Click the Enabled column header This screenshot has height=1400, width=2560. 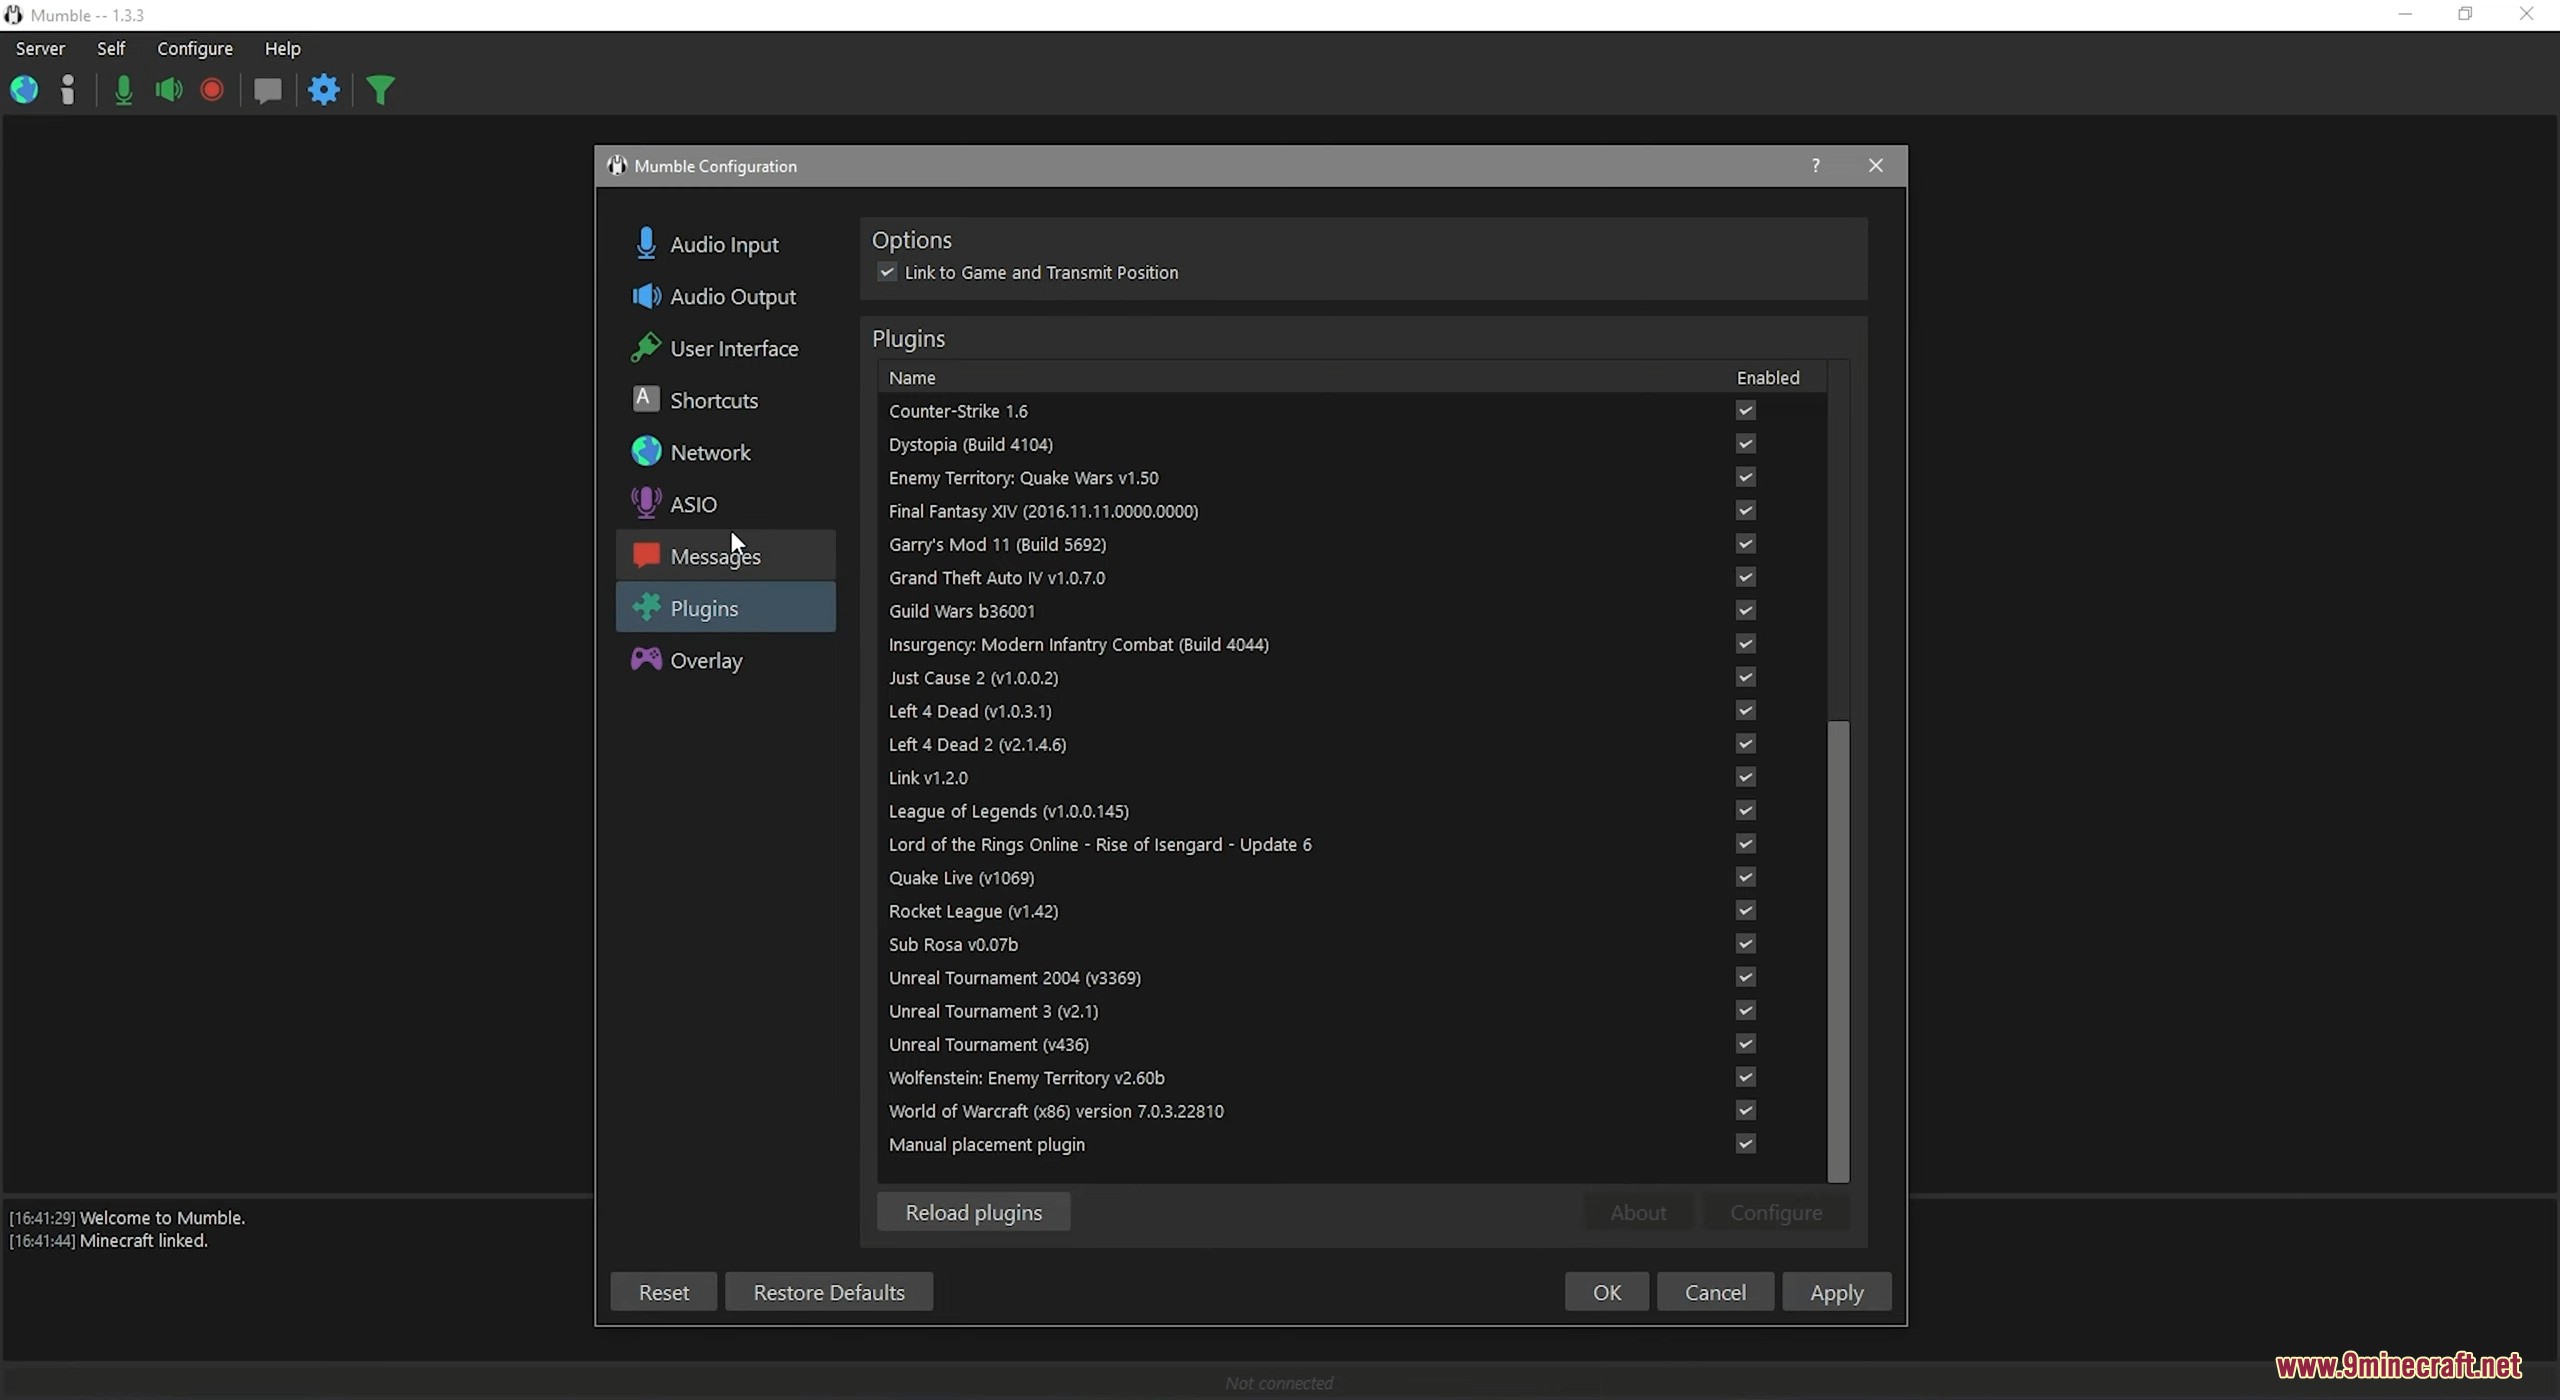click(1777, 377)
